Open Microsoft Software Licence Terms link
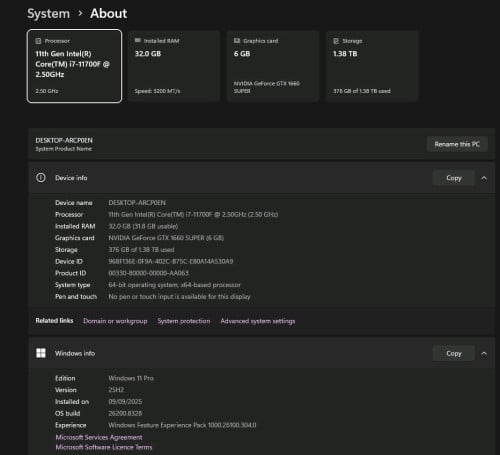Screen dimensions: 500x455 pyautogui.click(x=104, y=447)
